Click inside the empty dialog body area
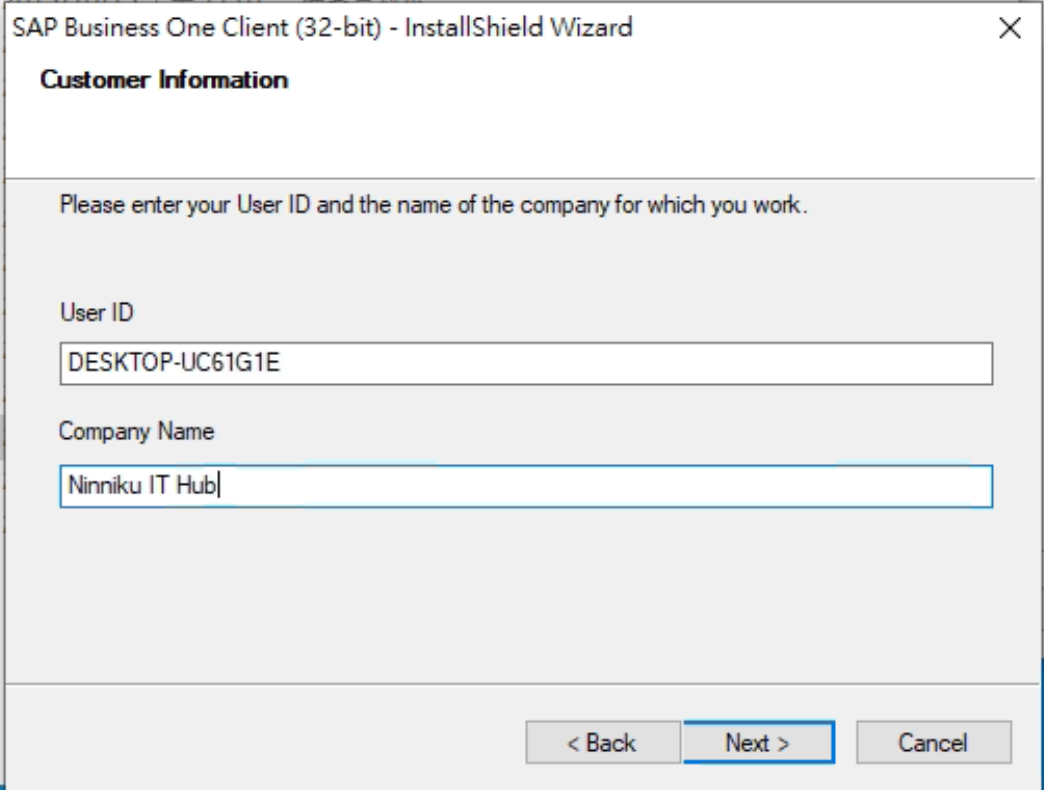 pos(500,600)
